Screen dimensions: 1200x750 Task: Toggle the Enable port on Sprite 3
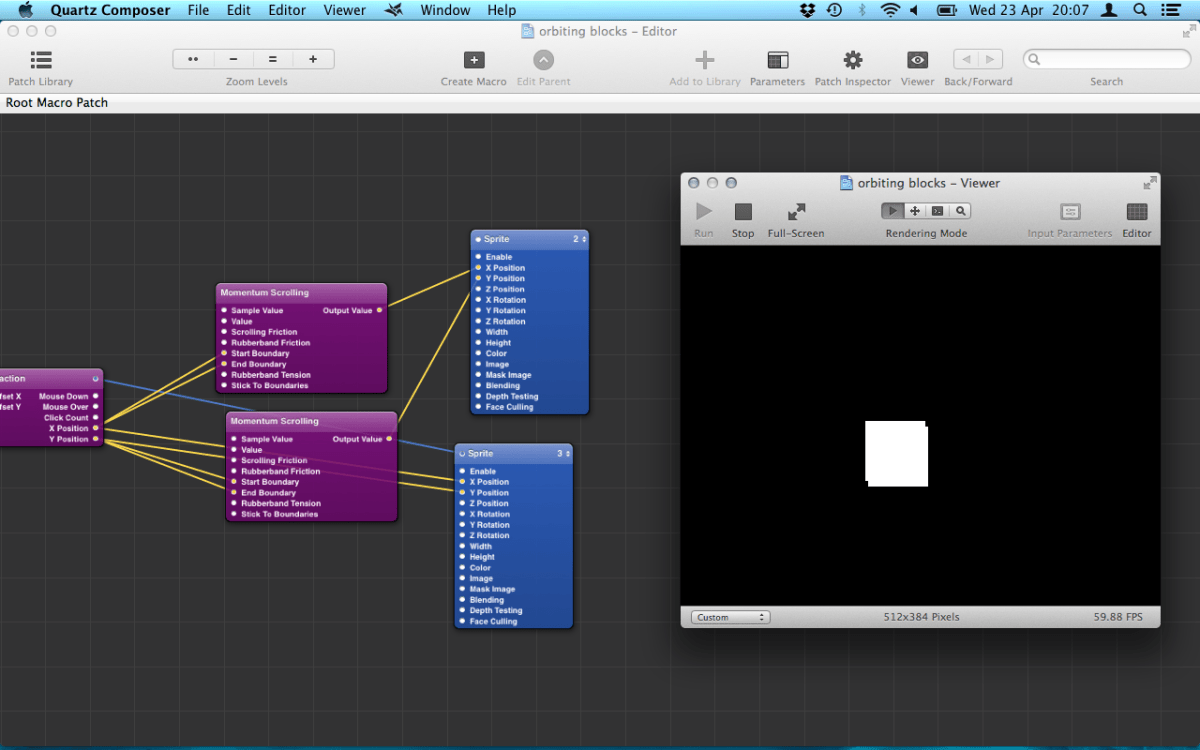point(463,471)
